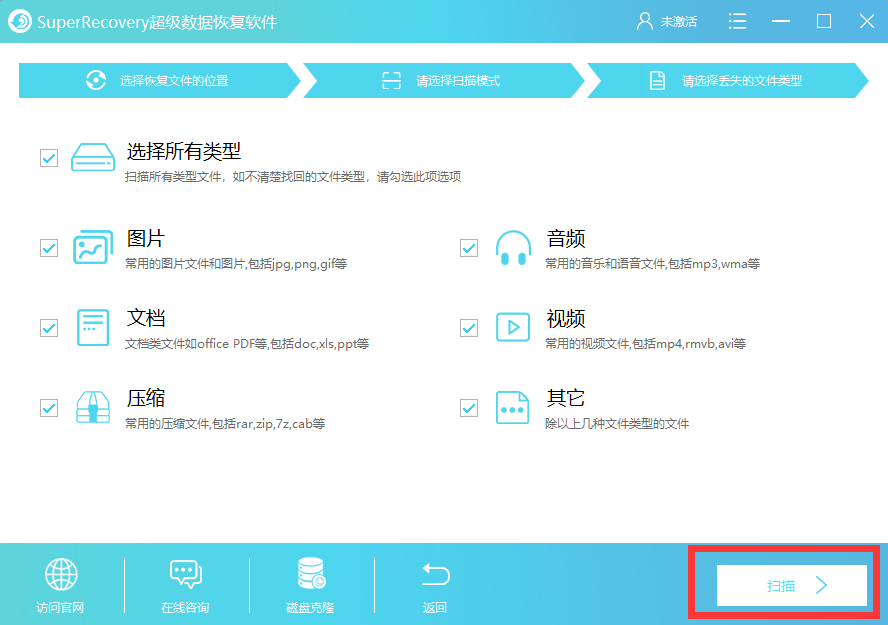This screenshot has height=625, width=888.
Task: Click the archive icon for 压缩
Action: coord(93,407)
